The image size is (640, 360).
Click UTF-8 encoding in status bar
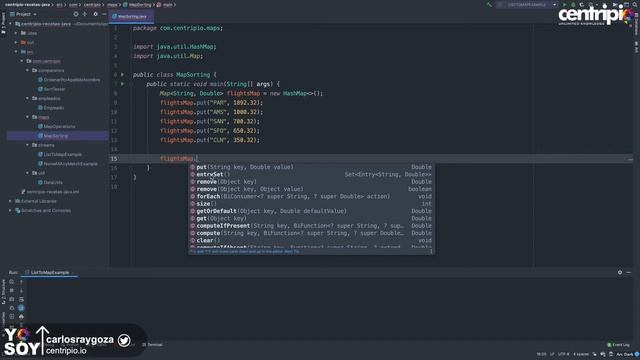[x=563, y=354]
